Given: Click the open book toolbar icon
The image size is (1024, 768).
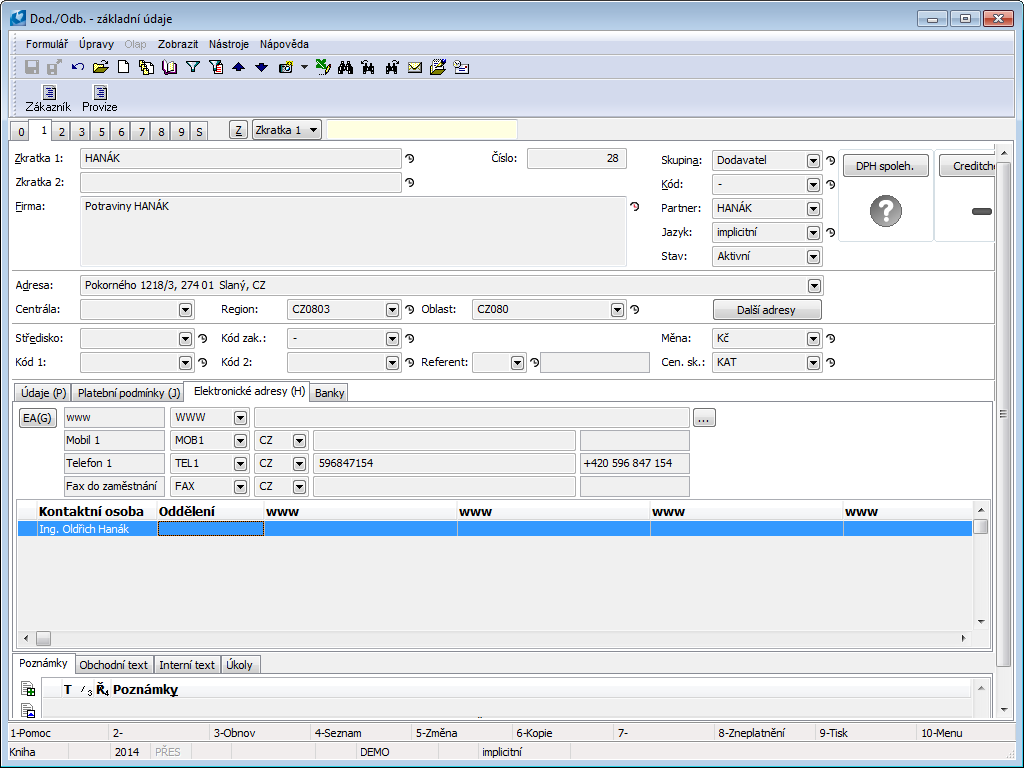Looking at the screenshot, I should [x=169, y=68].
